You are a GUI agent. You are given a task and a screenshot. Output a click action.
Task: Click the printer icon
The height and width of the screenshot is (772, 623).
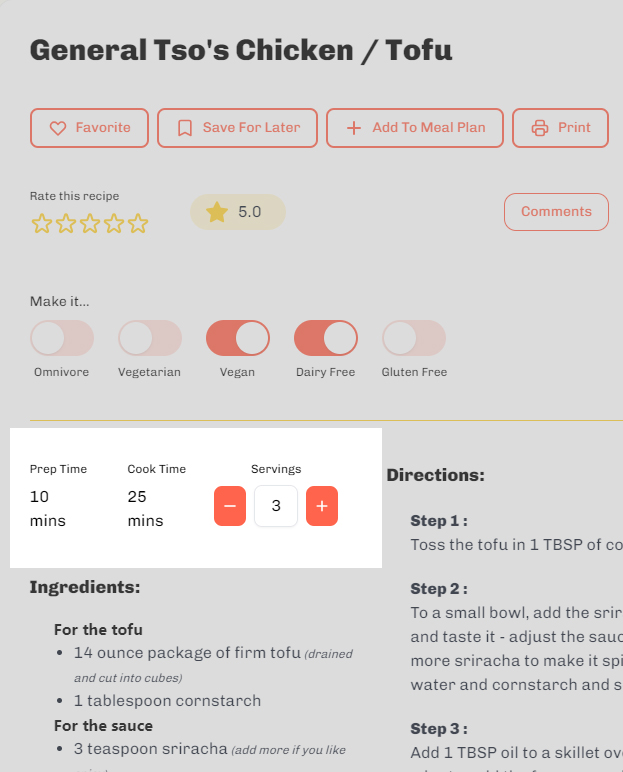click(x=540, y=128)
